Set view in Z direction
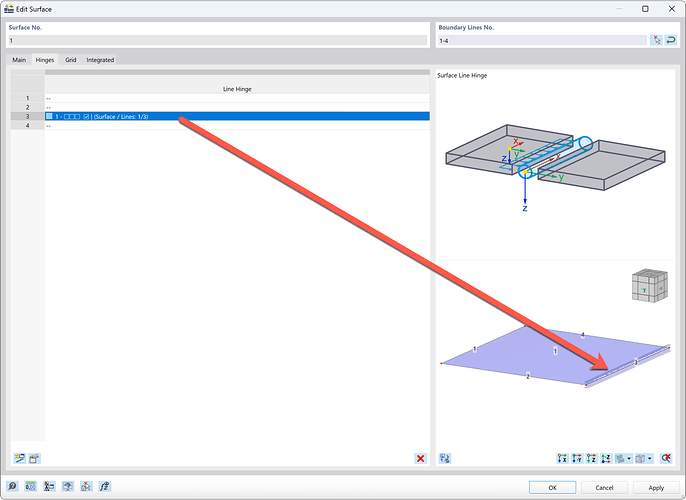 (x=592, y=458)
